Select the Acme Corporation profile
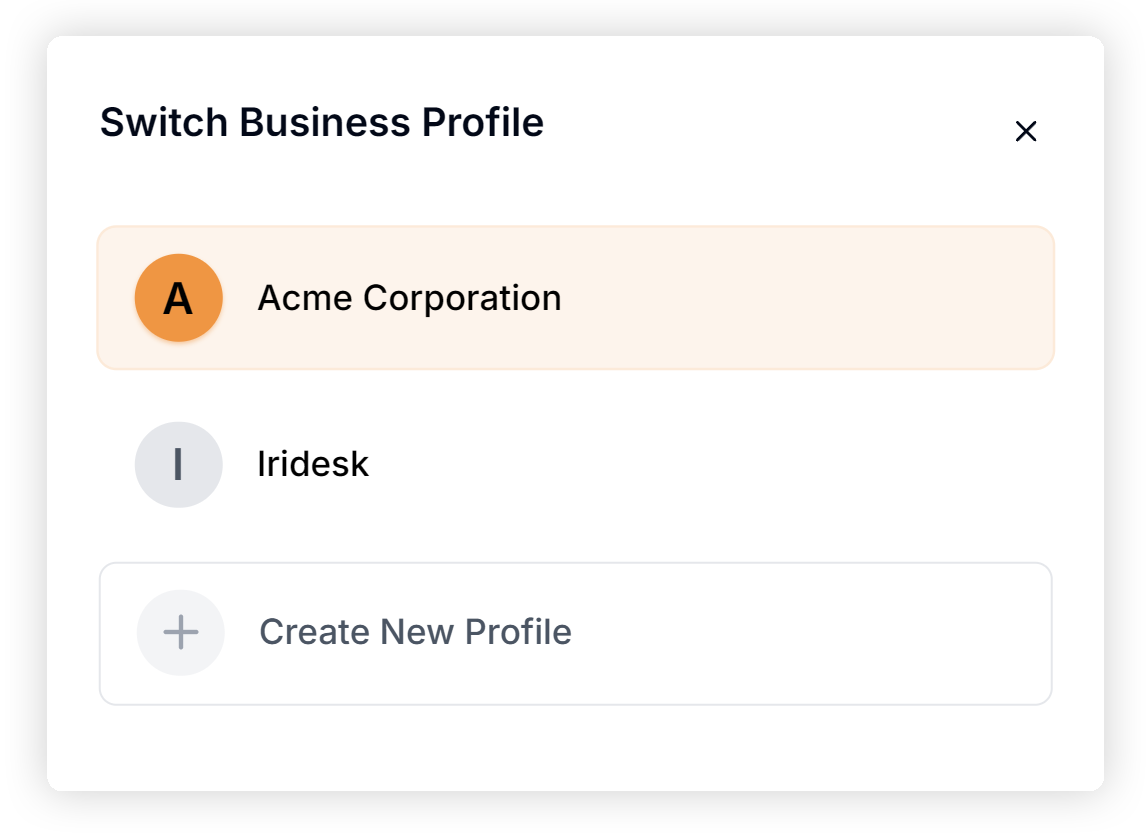Viewport: 1146px width, 840px height. [575, 298]
